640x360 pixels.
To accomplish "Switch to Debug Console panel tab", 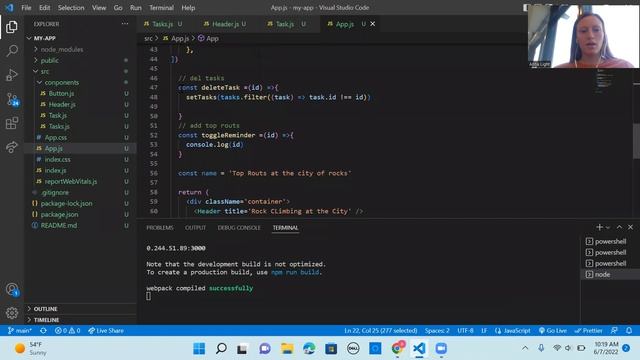I will click(x=239, y=228).
